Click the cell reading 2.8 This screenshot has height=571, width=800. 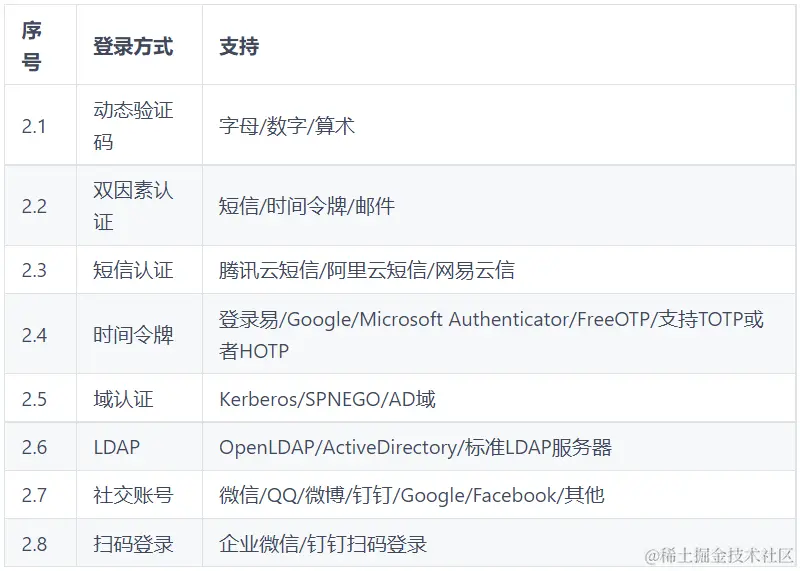pos(40,543)
